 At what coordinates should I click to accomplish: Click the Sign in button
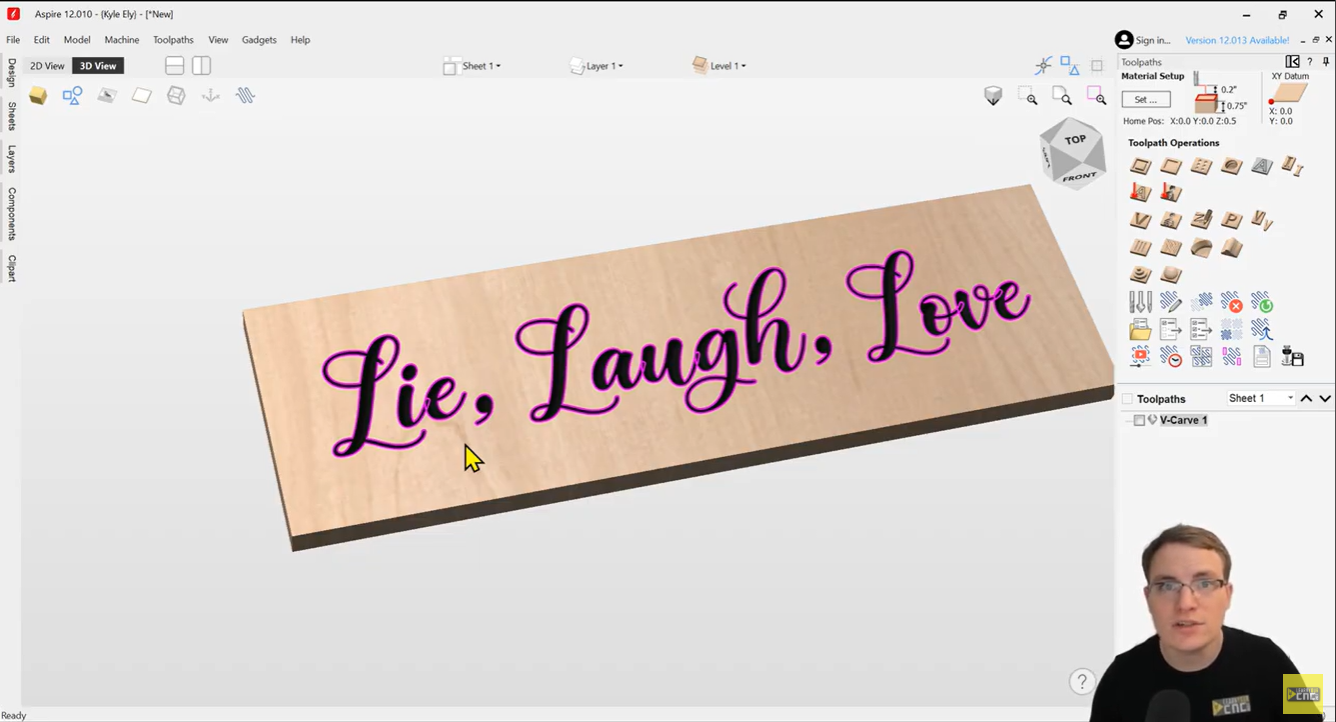[x=1143, y=40]
